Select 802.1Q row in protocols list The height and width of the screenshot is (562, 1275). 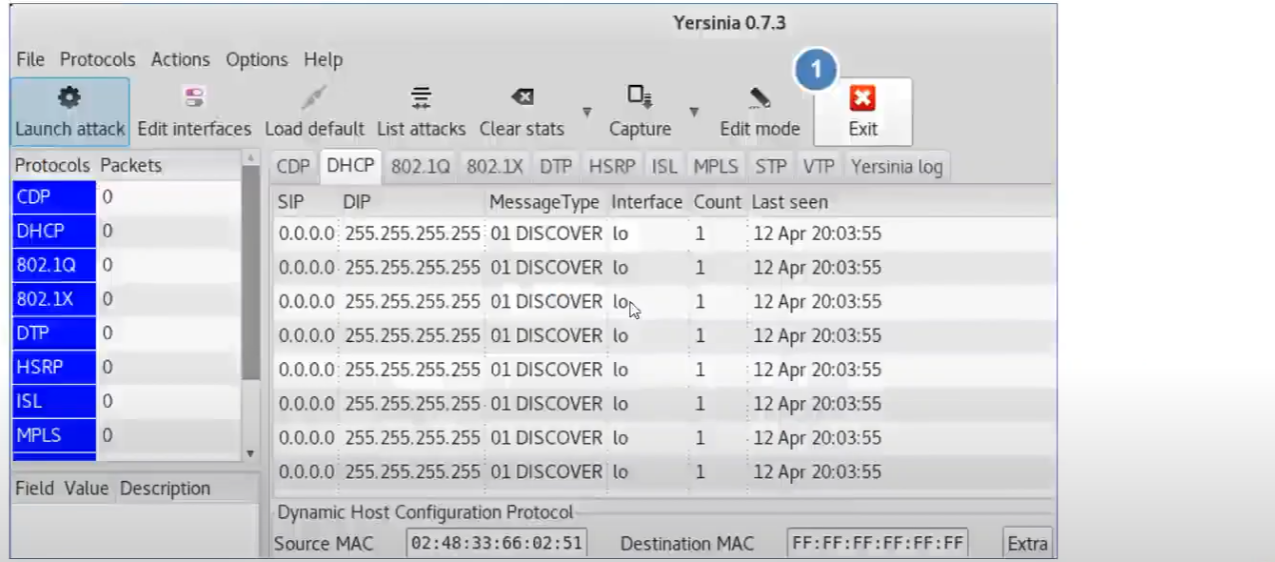pyautogui.click(x=126, y=265)
